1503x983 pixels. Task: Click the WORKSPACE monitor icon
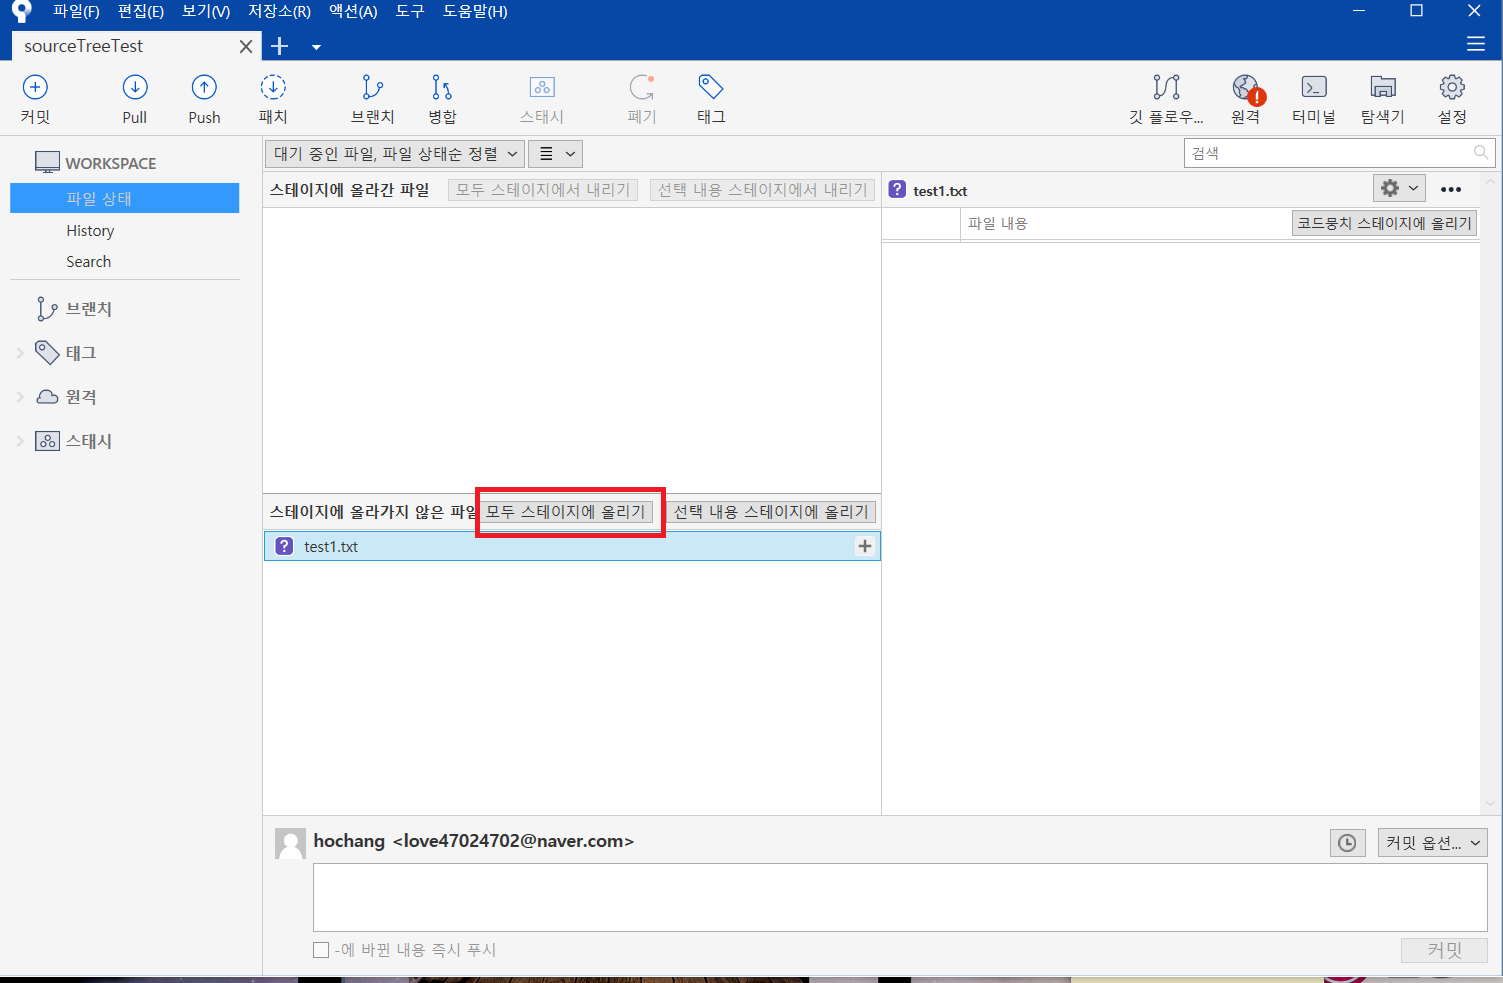[47, 162]
